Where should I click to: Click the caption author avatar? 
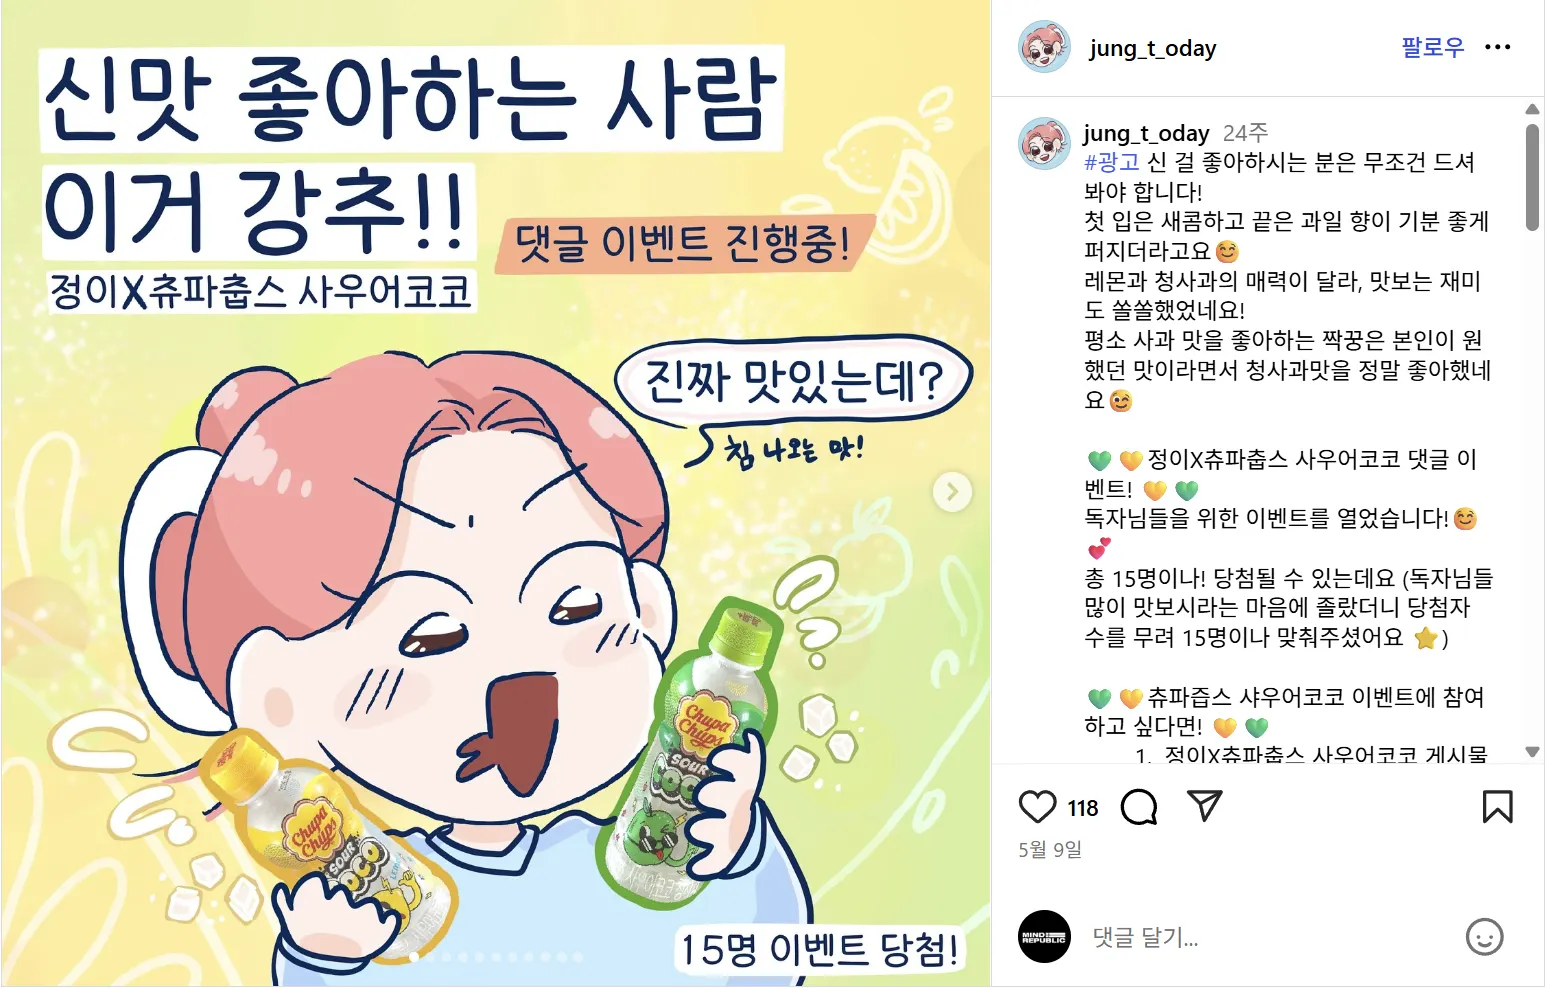pos(1044,143)
